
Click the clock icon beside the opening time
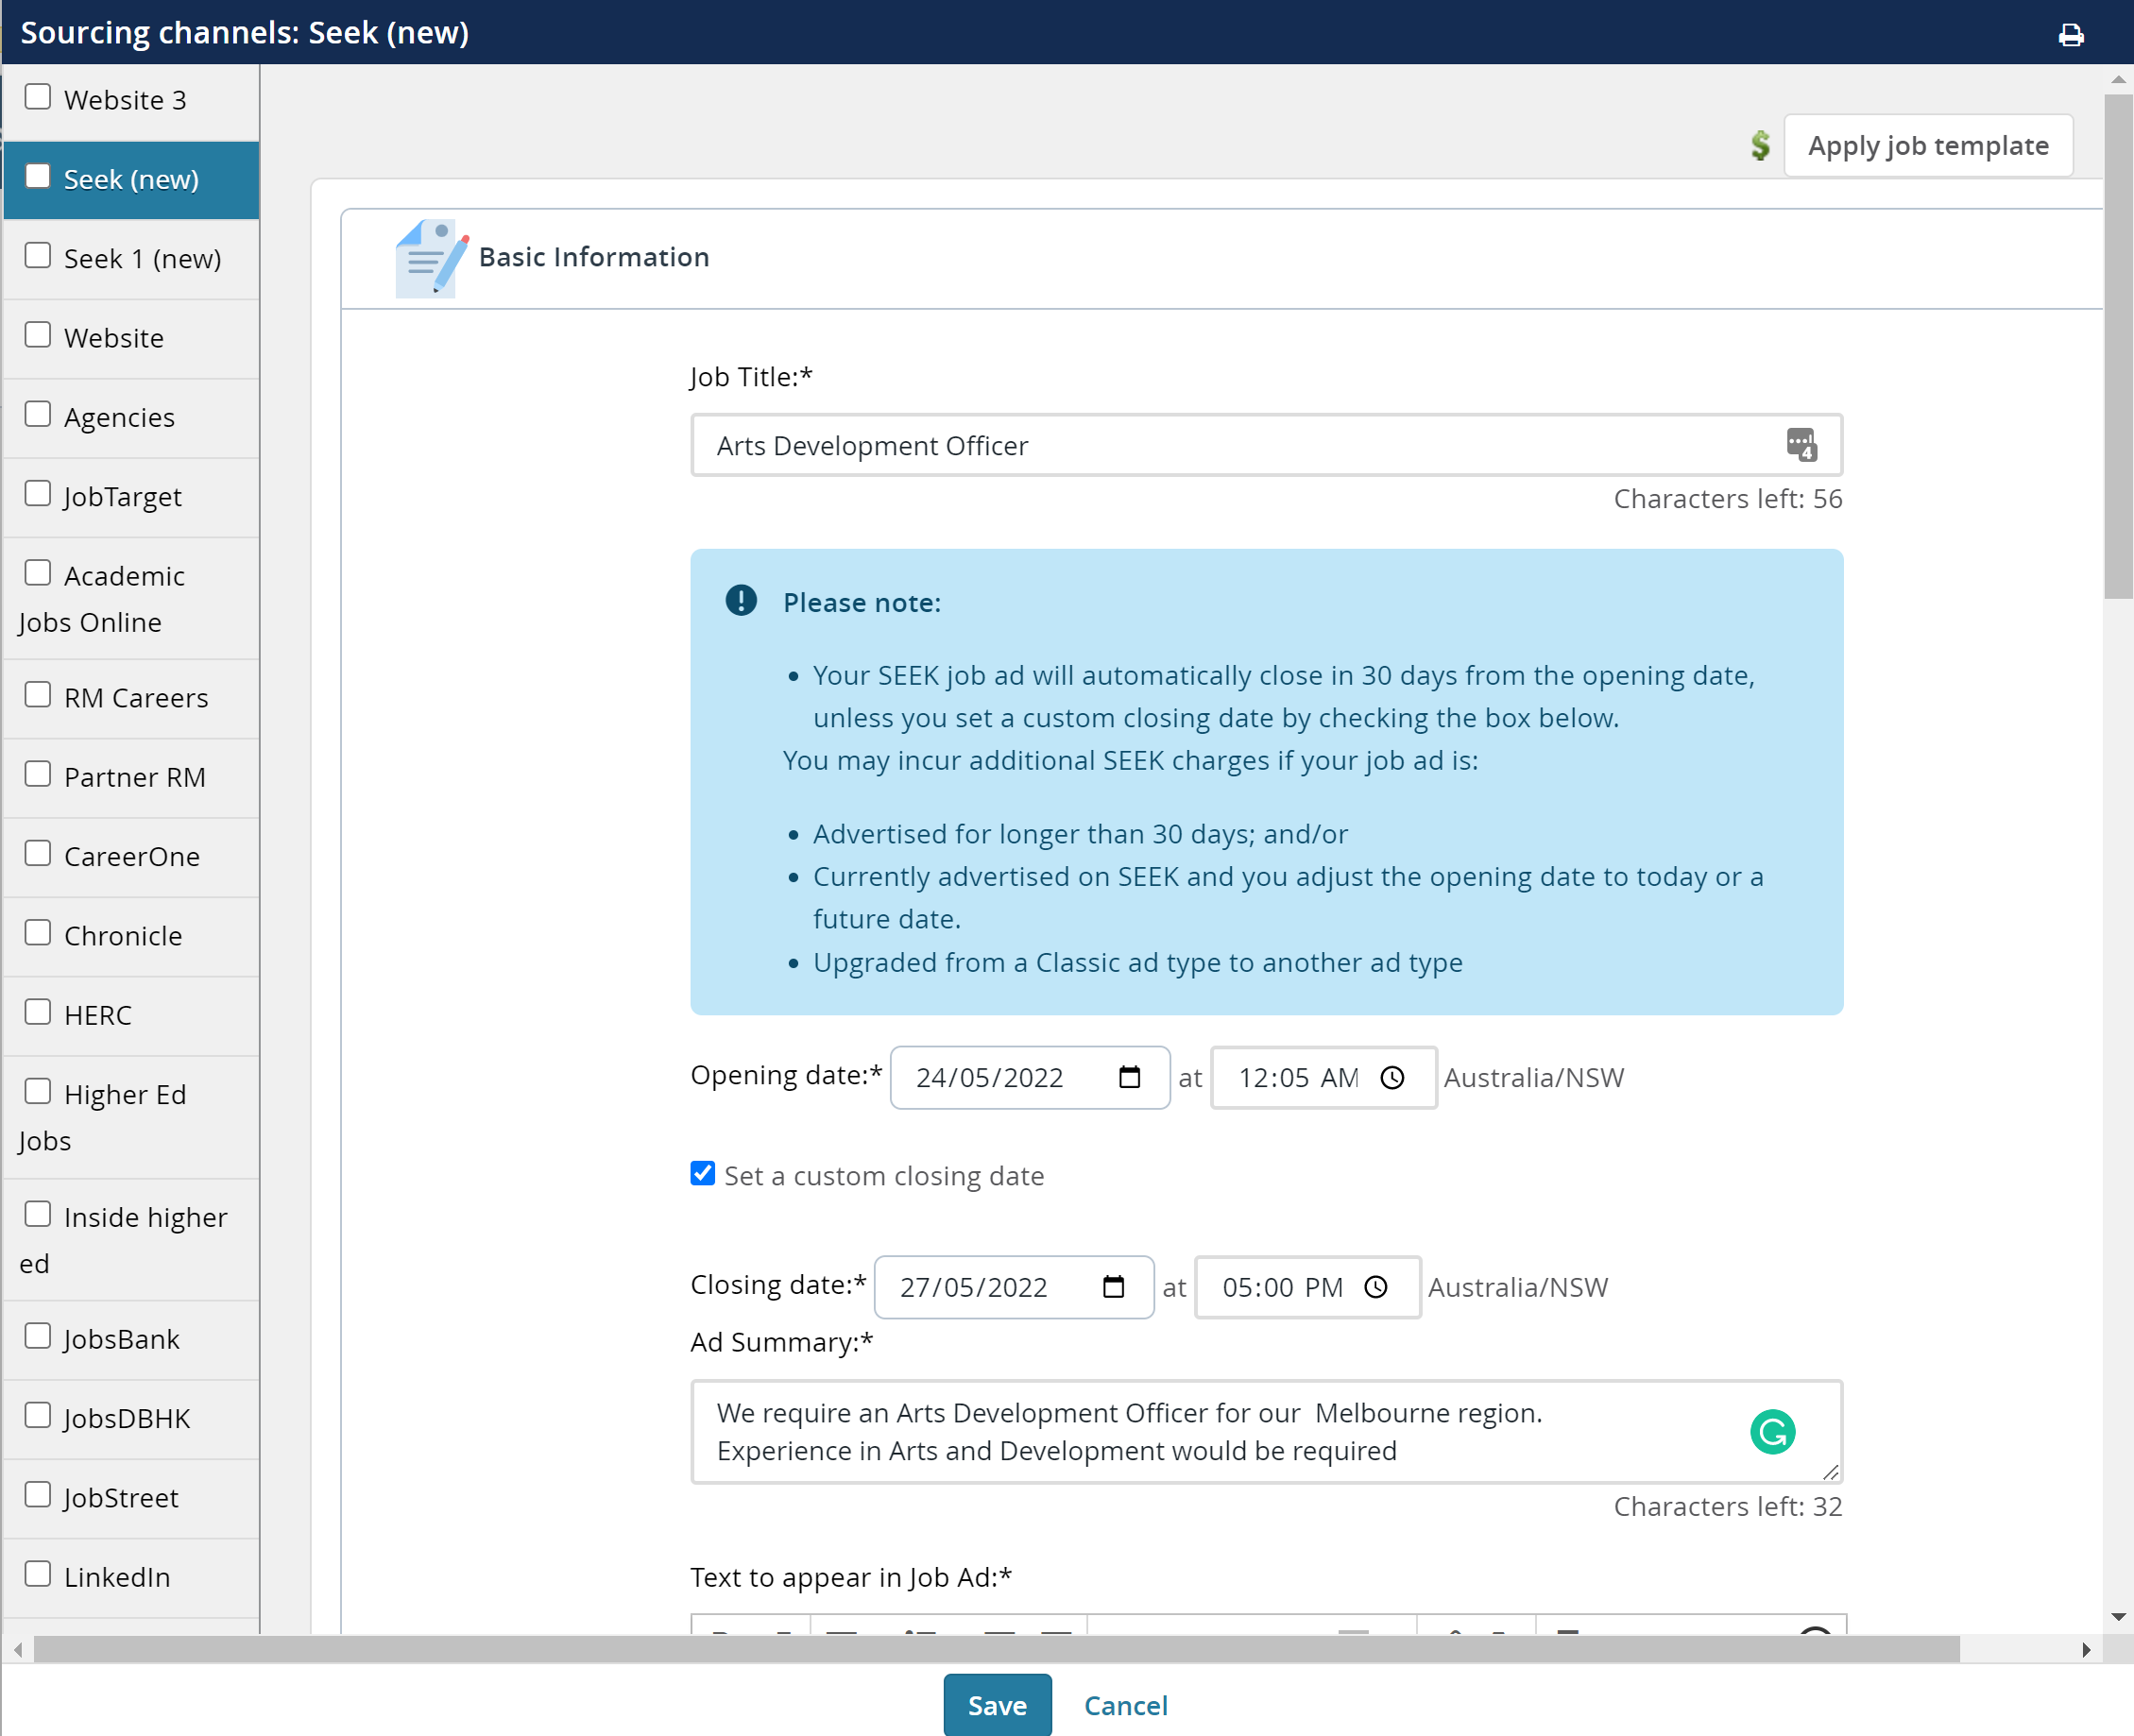point(1393,1078)
